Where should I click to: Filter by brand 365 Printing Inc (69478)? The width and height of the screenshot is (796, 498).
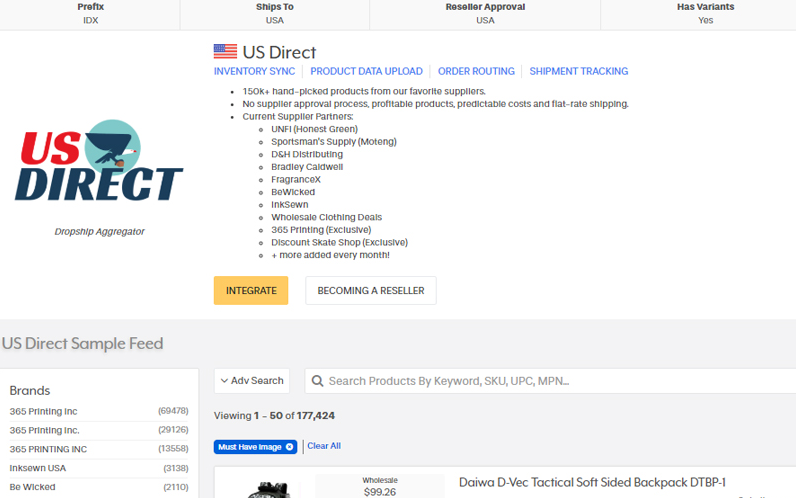point(99,411)
